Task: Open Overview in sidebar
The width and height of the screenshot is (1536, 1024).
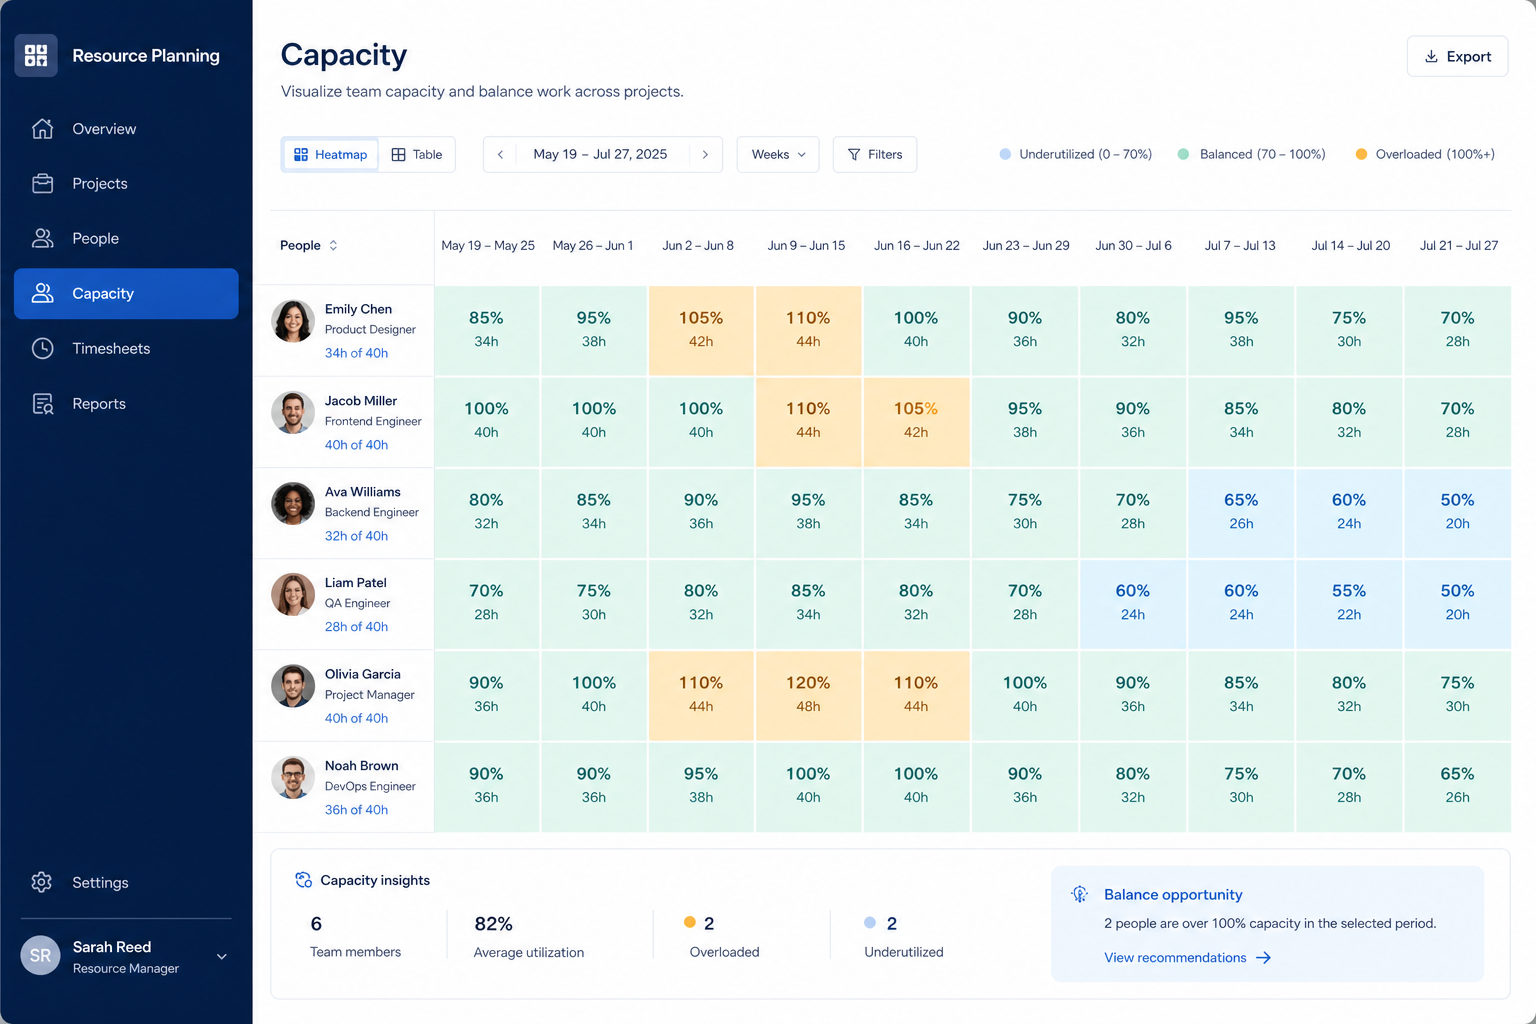Action: coord(126,129)
